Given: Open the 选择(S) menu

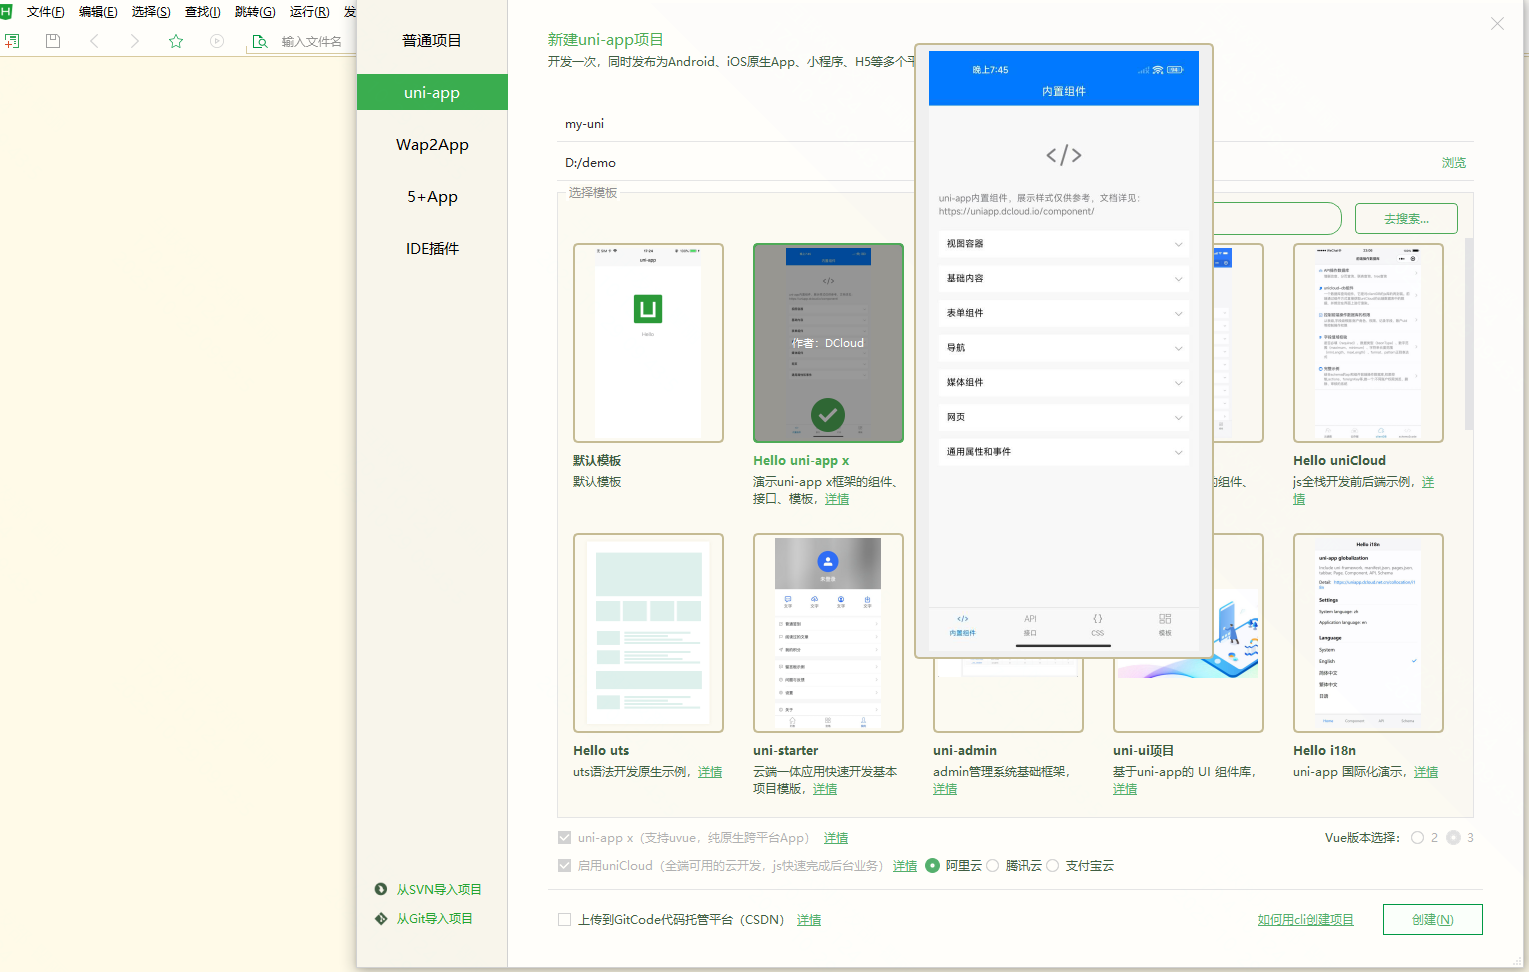Looking at the screenshot, I should tap(151, 12).
